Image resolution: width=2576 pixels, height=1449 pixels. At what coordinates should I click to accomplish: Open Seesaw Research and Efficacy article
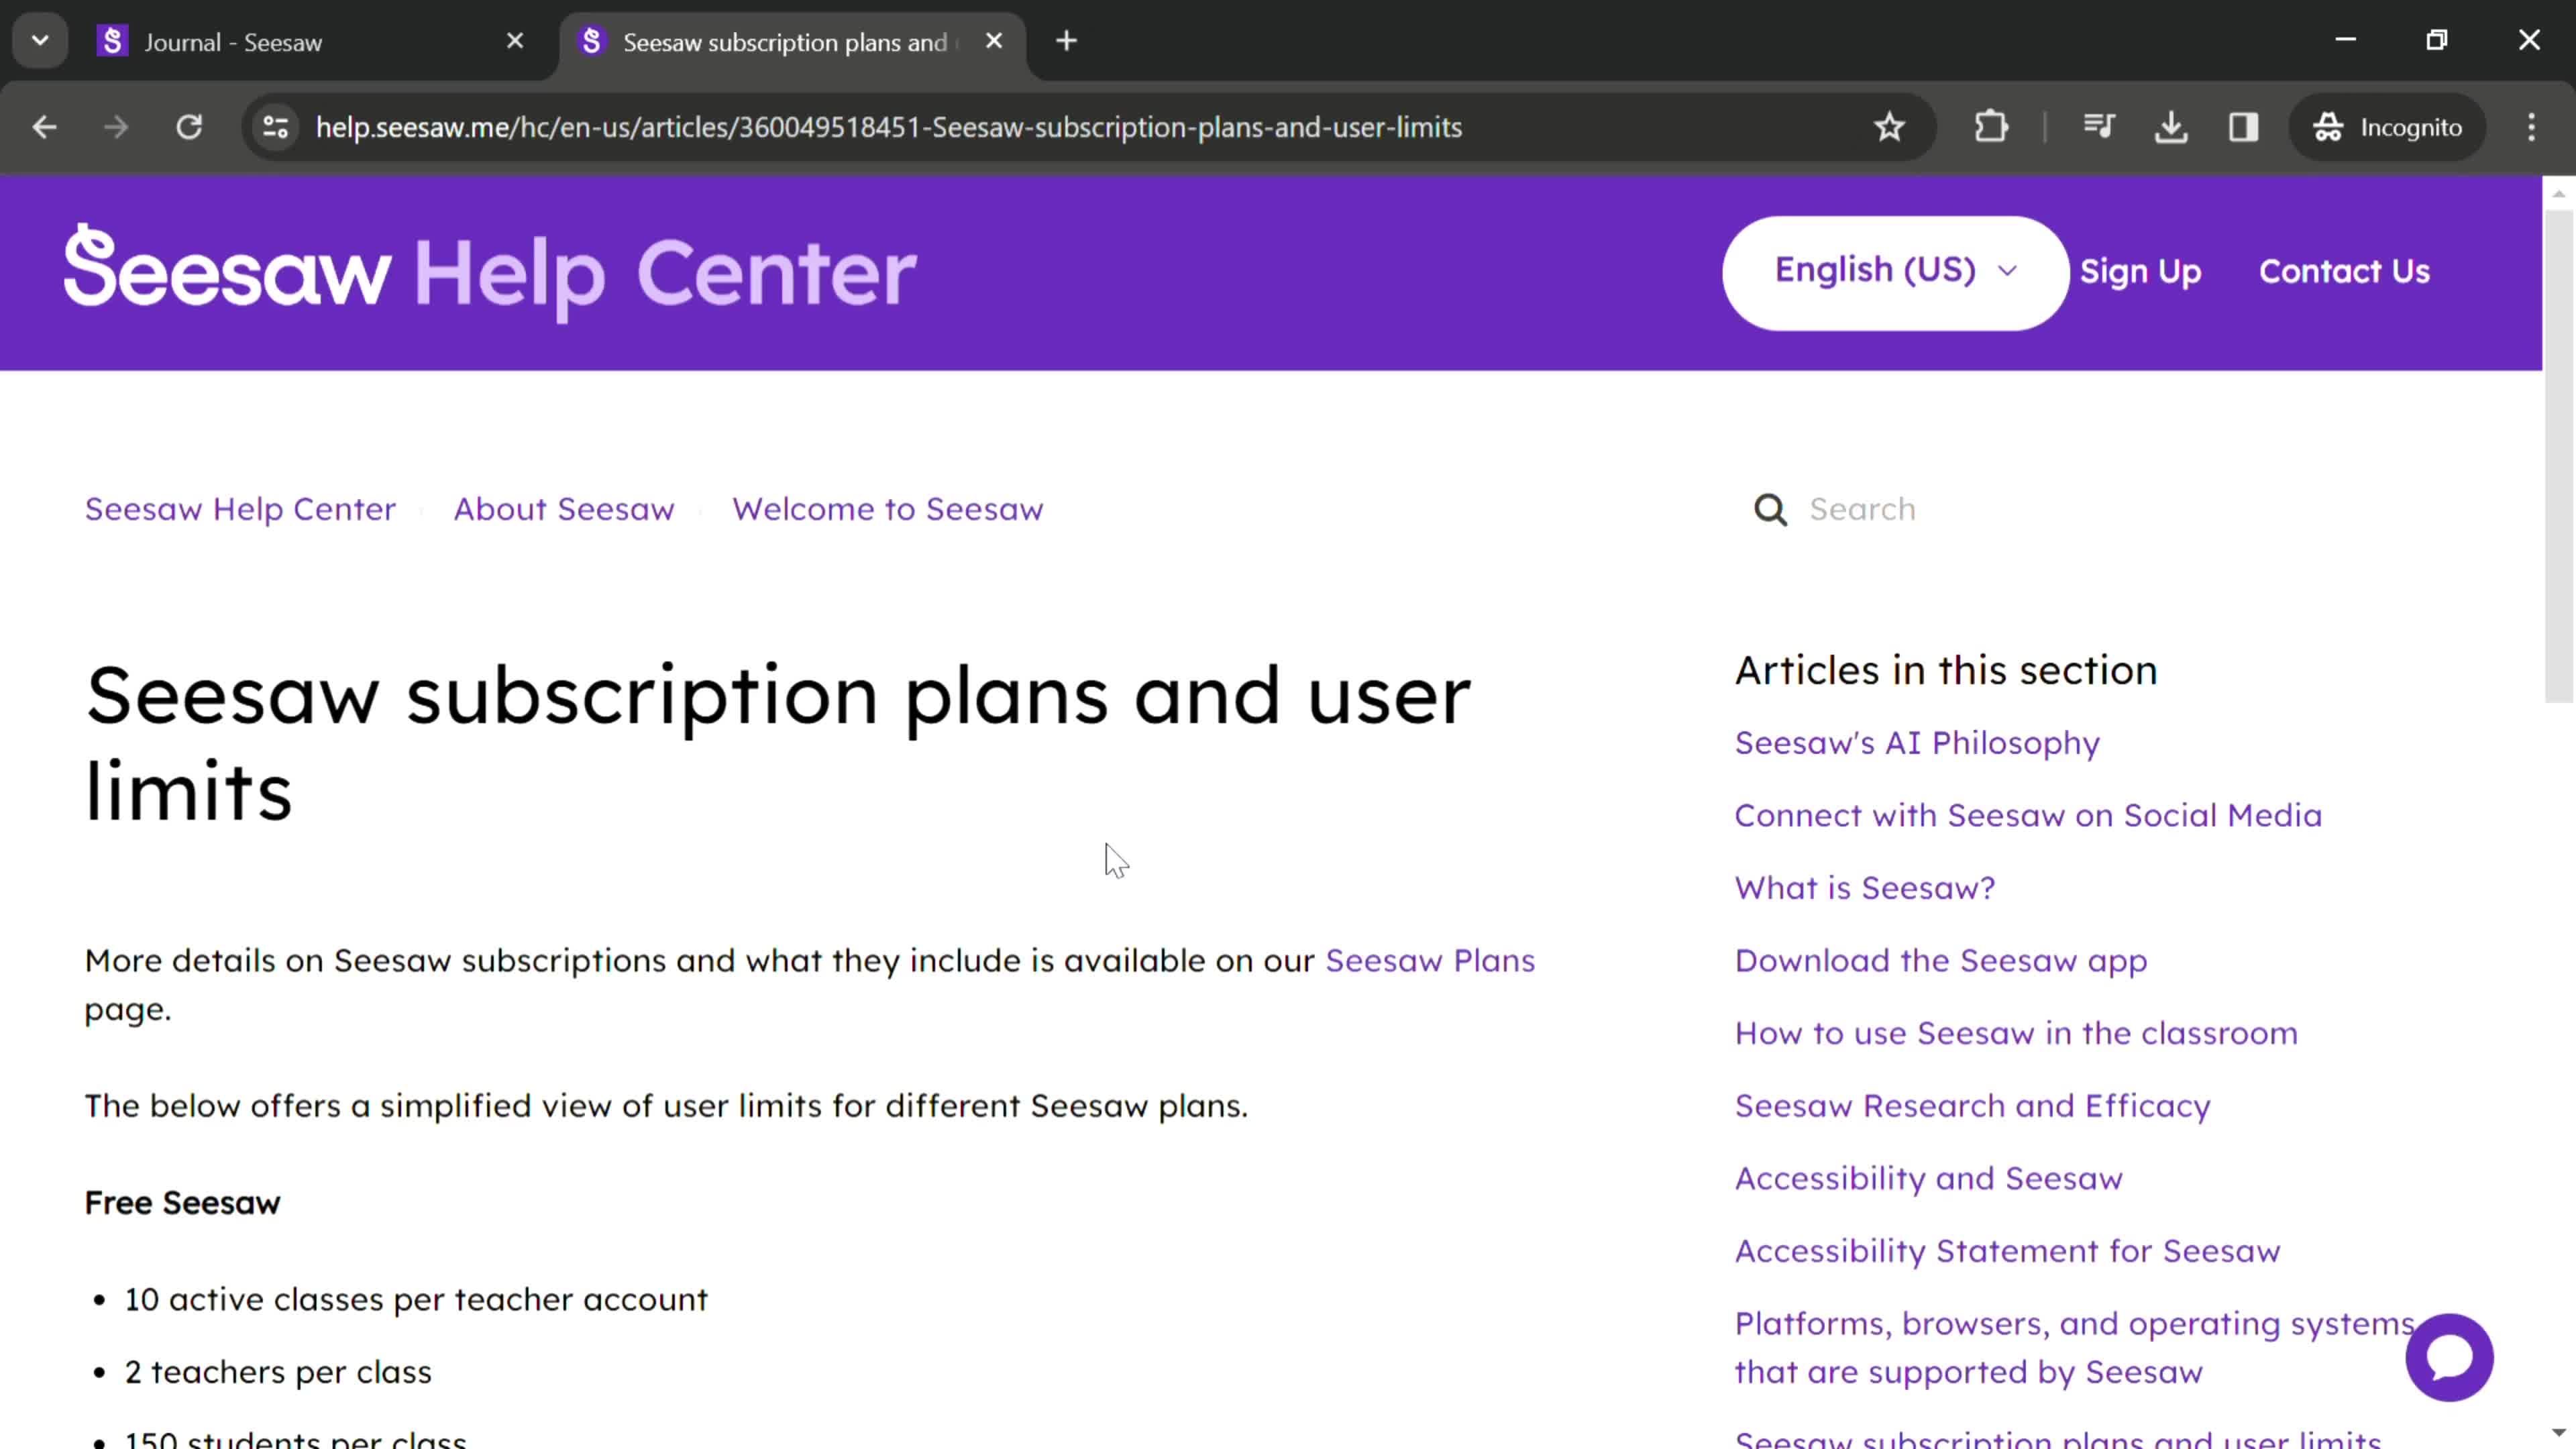tap(1972, 1106)
